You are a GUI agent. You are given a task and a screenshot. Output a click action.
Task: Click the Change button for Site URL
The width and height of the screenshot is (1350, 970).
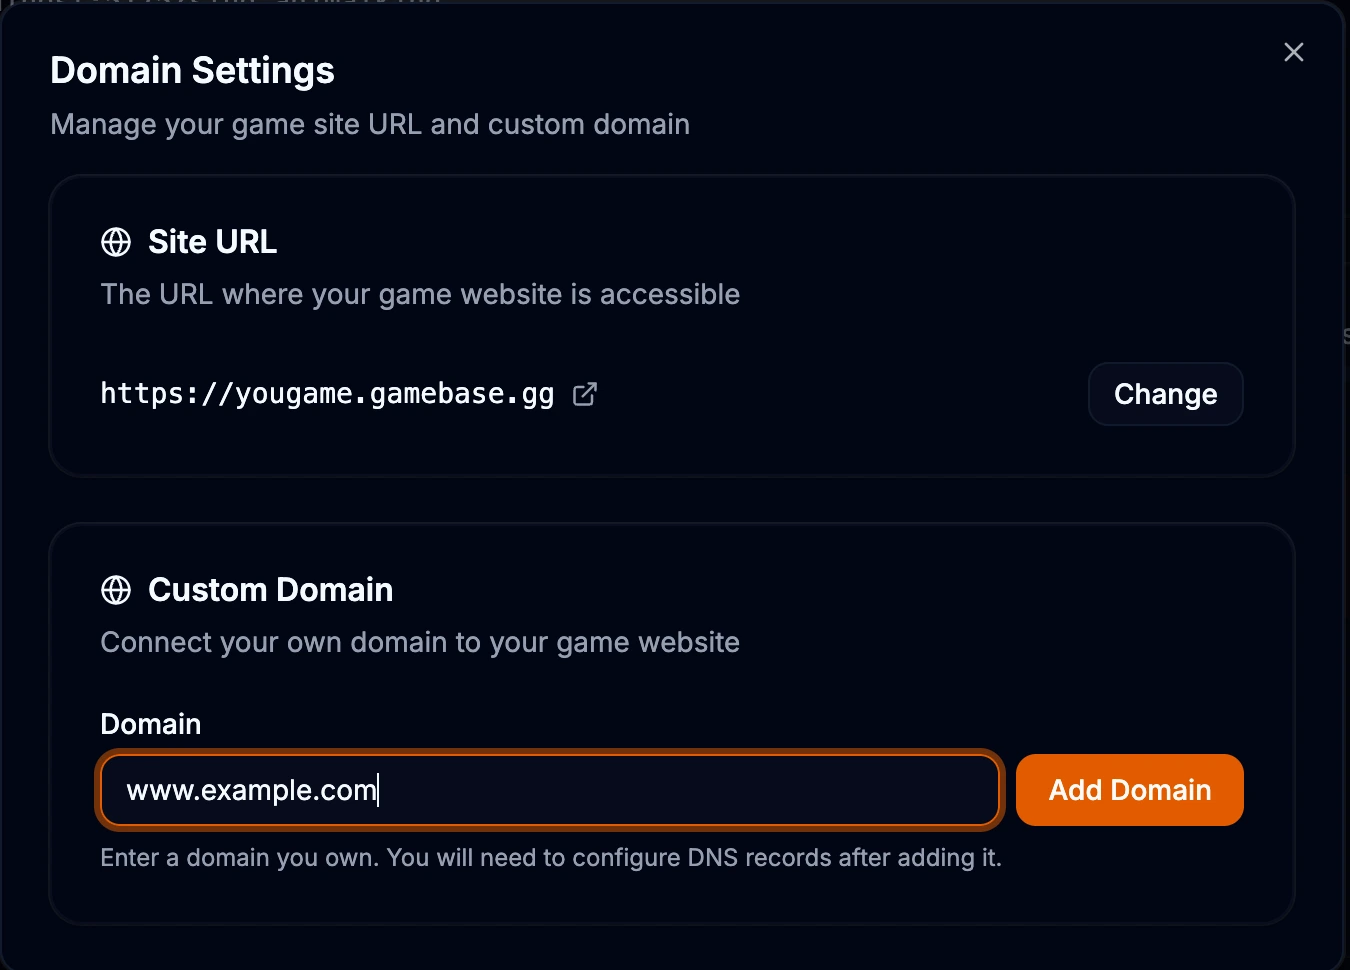pyautogui.click(x=1165, y=394)
